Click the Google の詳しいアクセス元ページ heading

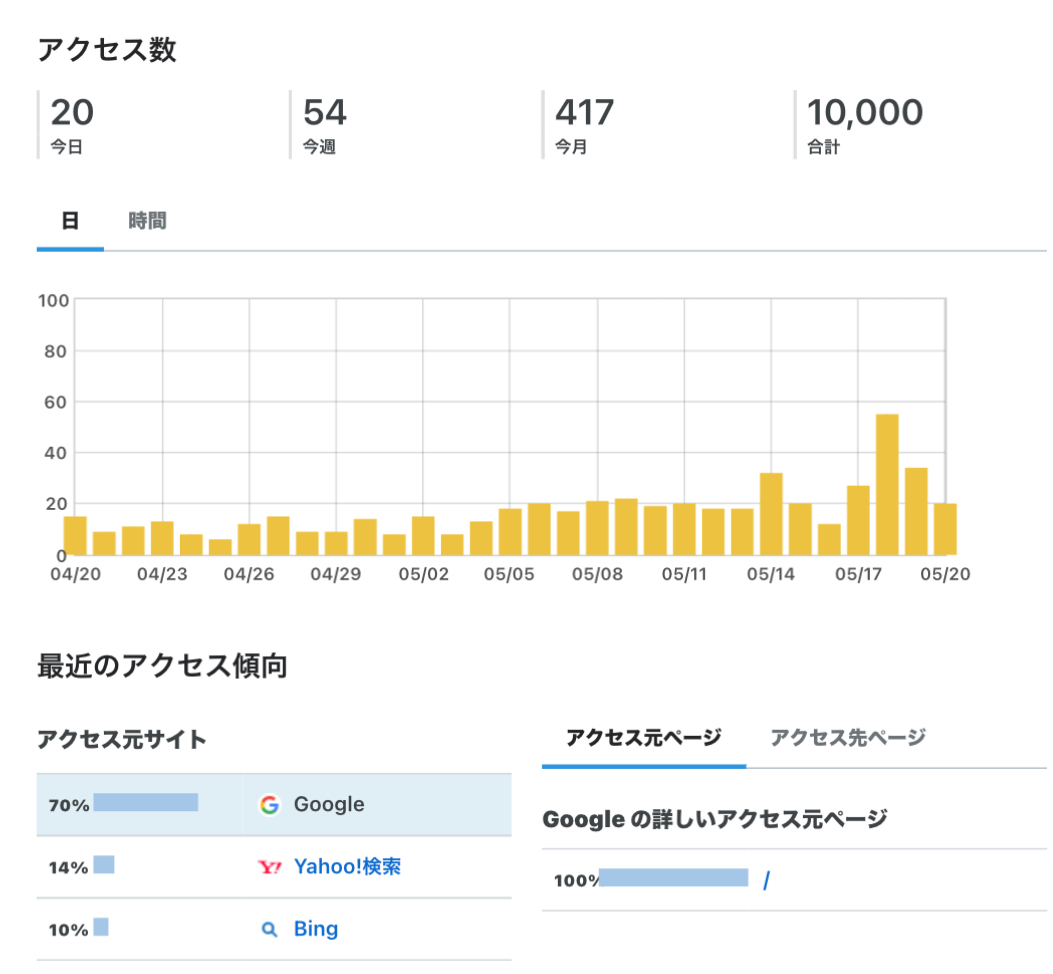pos(715,819)
